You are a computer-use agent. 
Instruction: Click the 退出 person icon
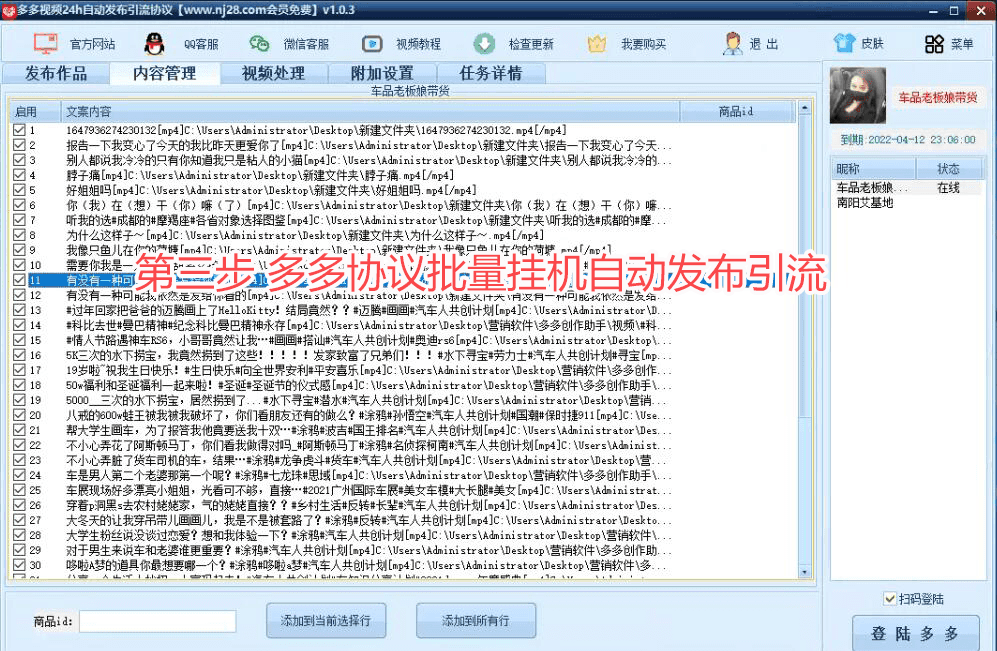tap(732, 44)
